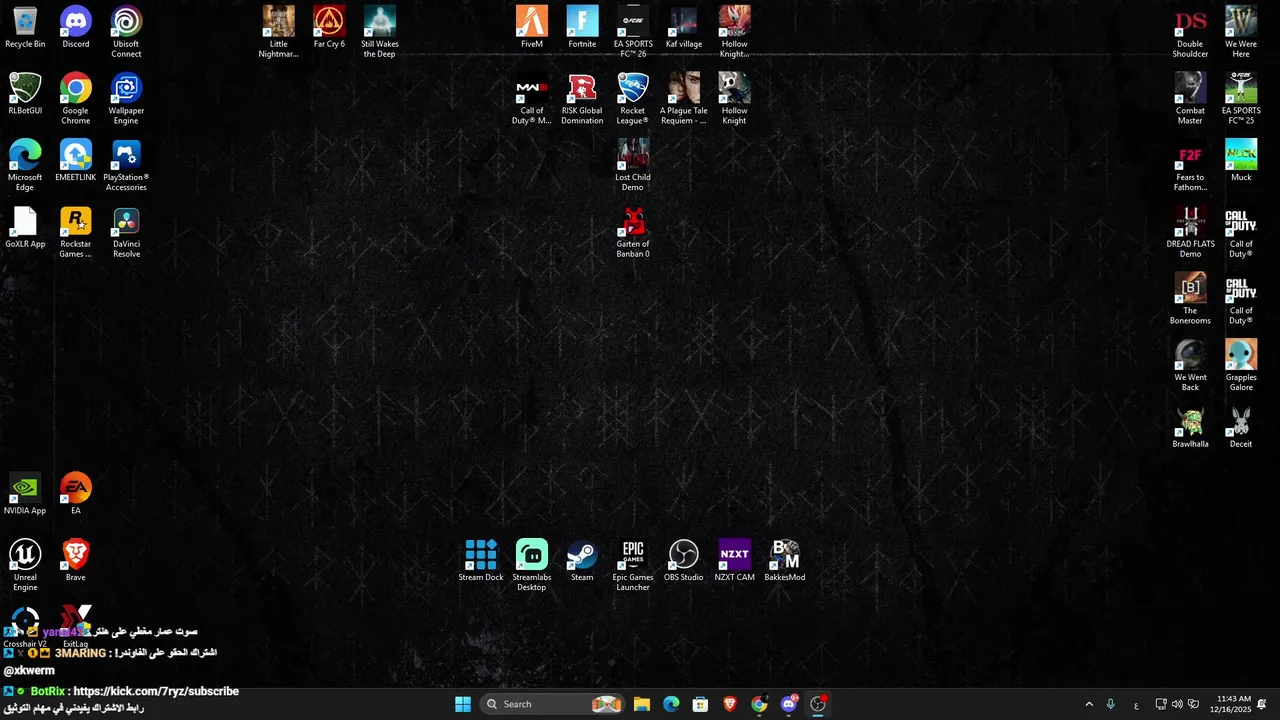
Task: Select The Bonerooms game icon
Action: point(1190,299)
